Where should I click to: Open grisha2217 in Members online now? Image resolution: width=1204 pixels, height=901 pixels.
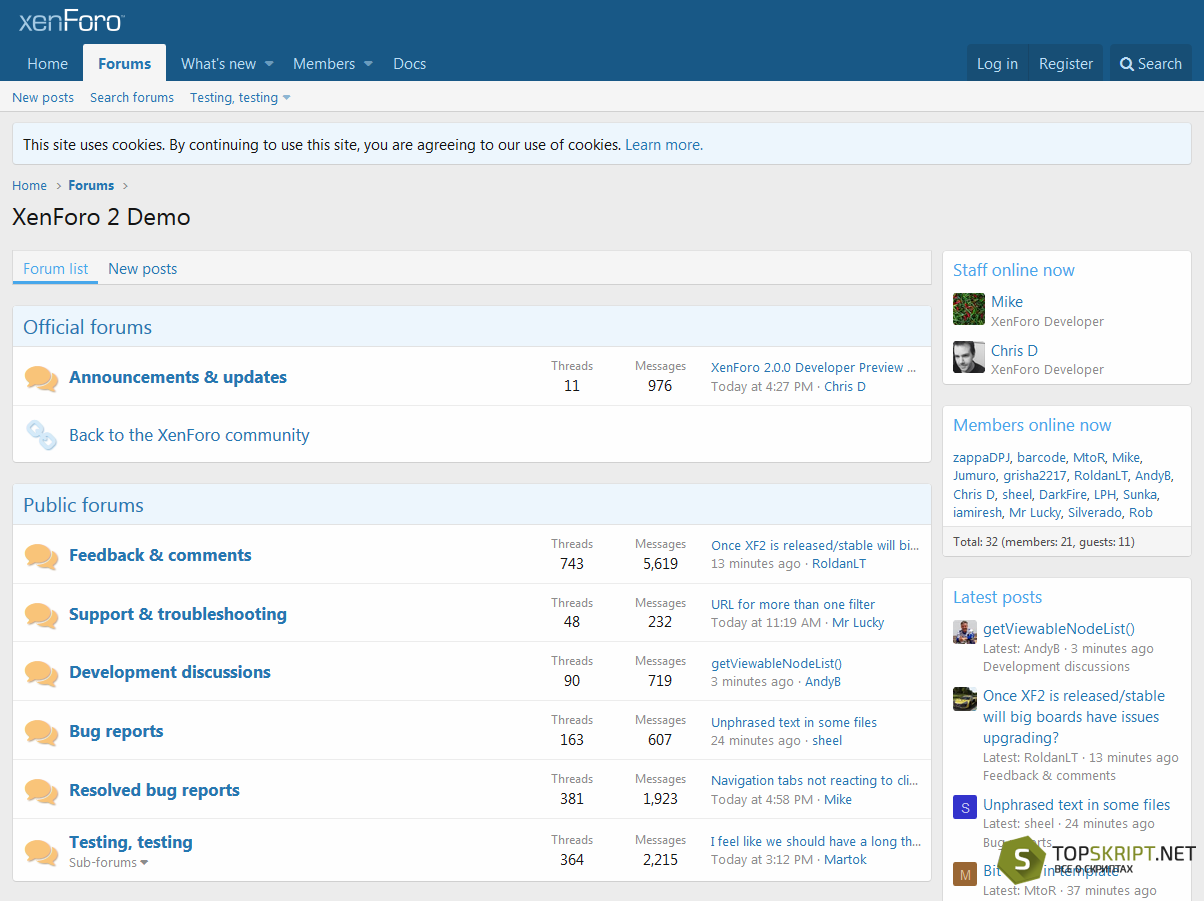pos(1035,476)
